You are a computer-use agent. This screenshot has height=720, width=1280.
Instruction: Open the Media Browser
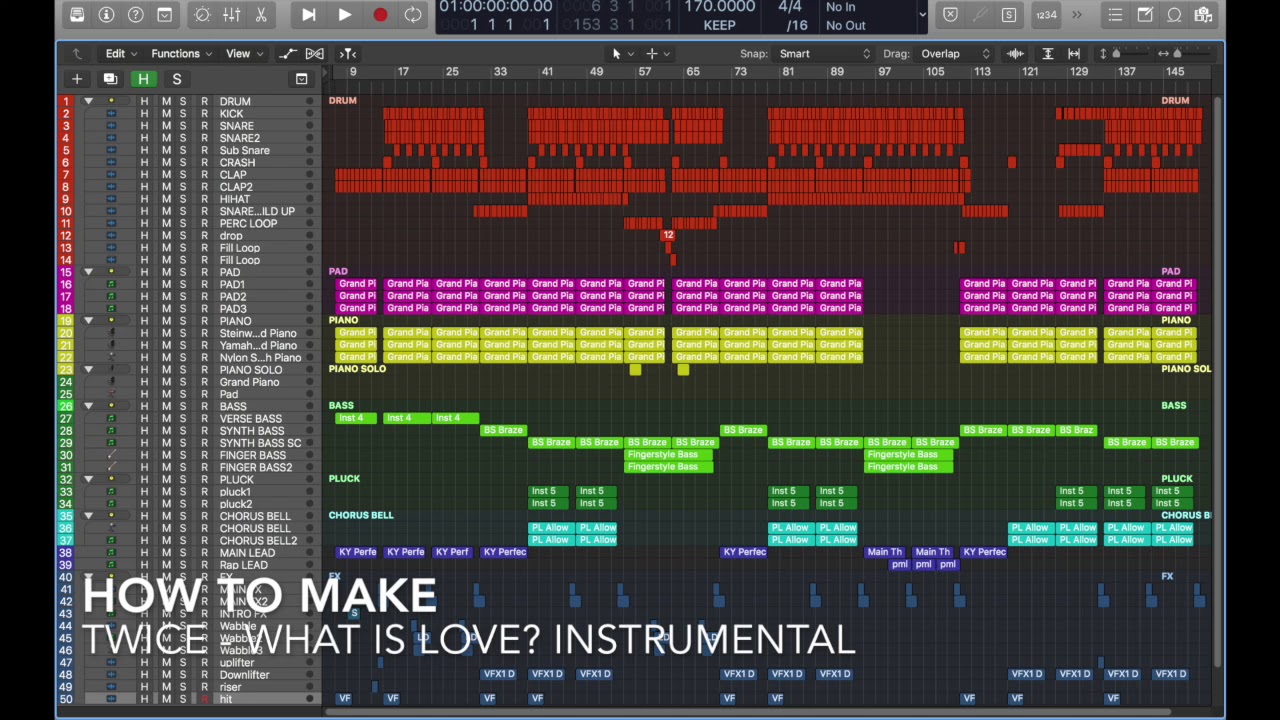1203,15
